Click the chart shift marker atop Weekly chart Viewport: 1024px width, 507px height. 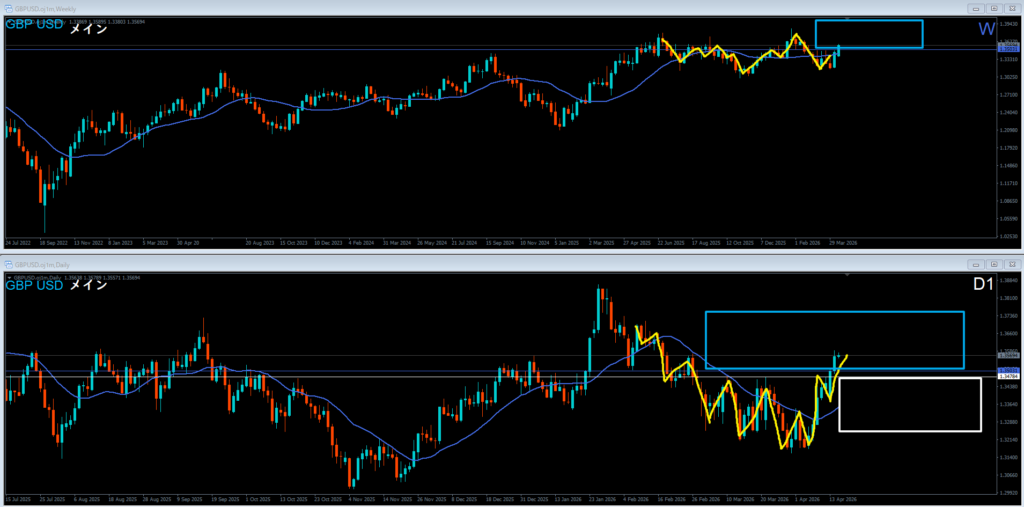848,19
